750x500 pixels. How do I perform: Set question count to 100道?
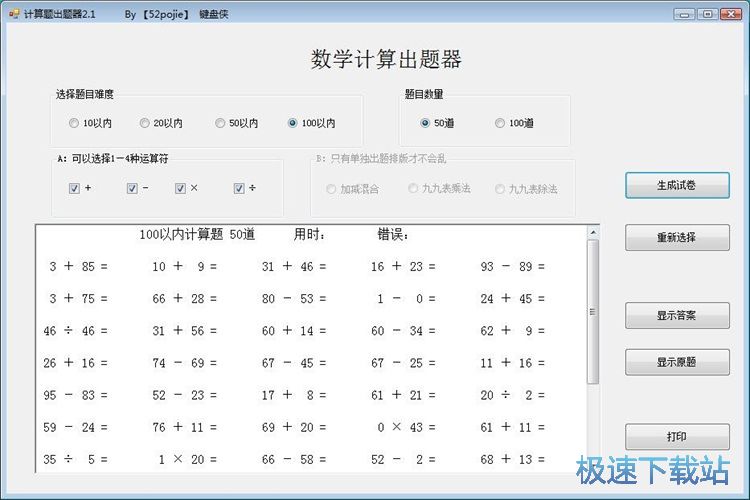click(x=500, y=124)
